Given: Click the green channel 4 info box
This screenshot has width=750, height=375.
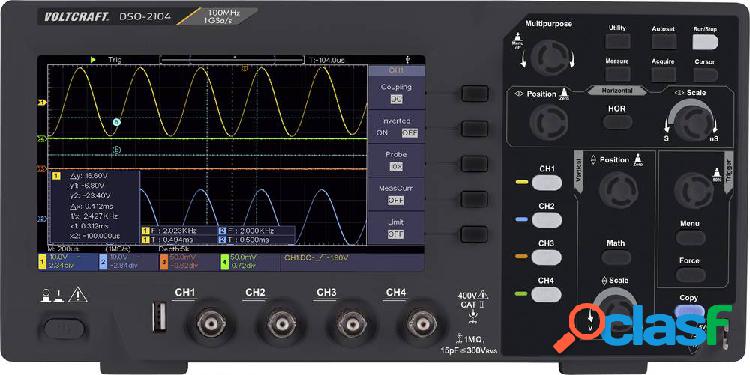Looking at the screenshot, I should coord(250,262).
